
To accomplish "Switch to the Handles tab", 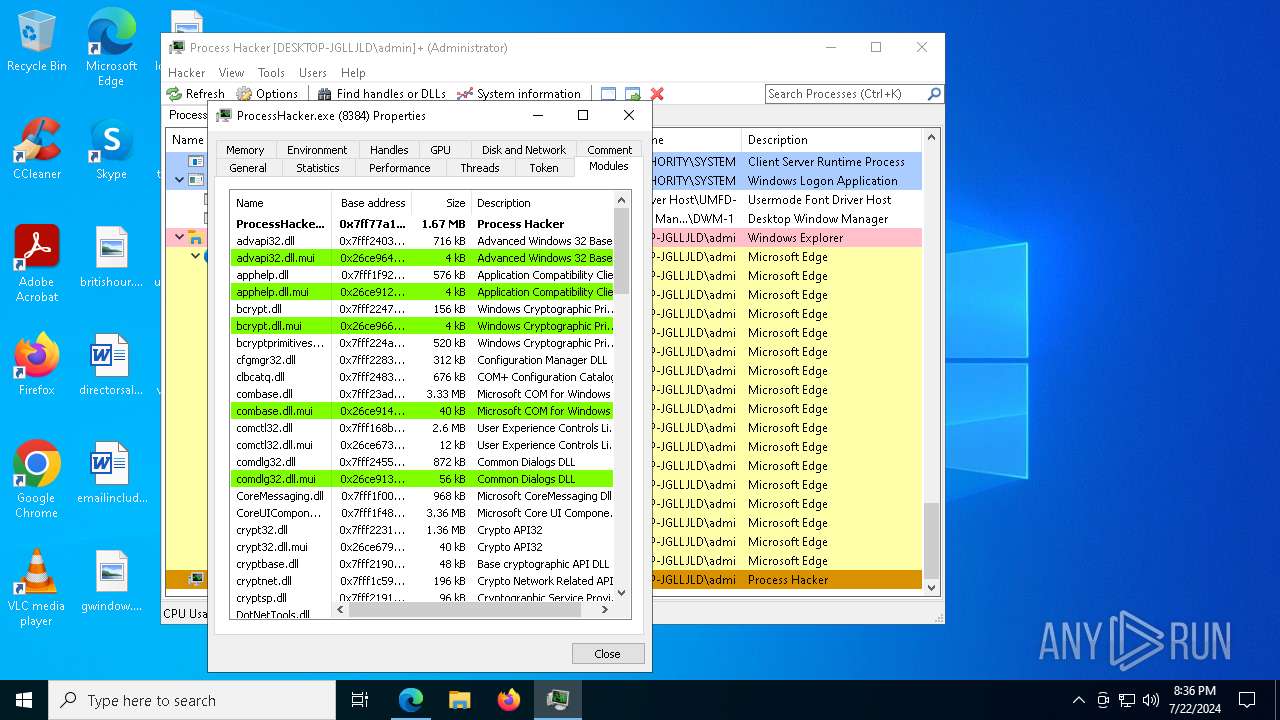I will pos(389,150).
